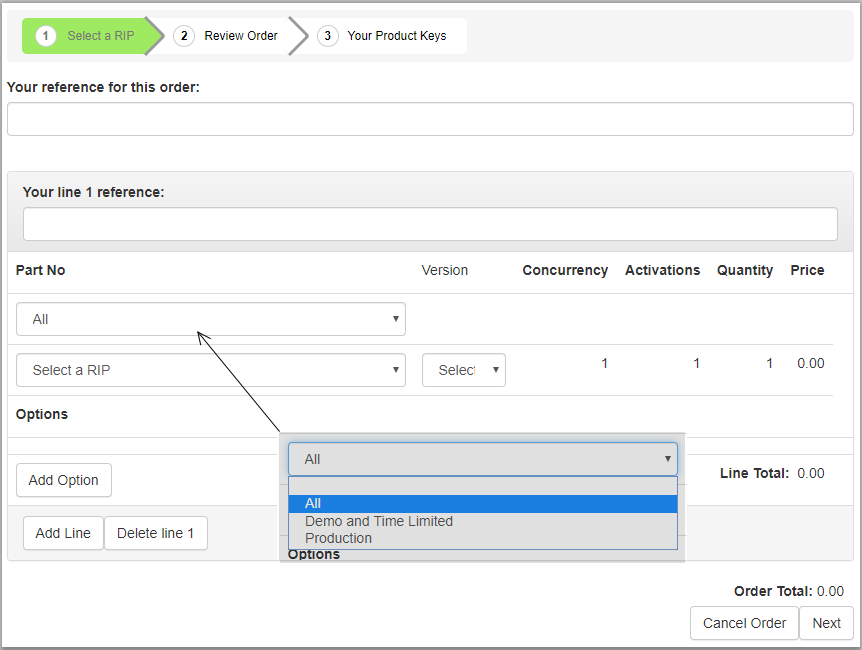Click the step 1 number circle
Viewport: 862px width, 650px height.
click(x=46, y=36)
